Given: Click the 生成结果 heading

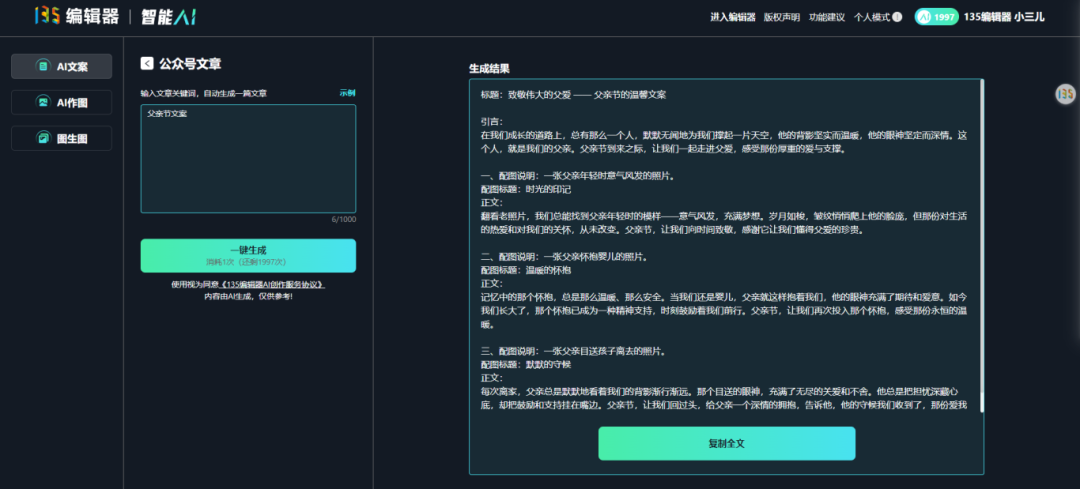Looking at the screenshot, I should click(489, 69).
